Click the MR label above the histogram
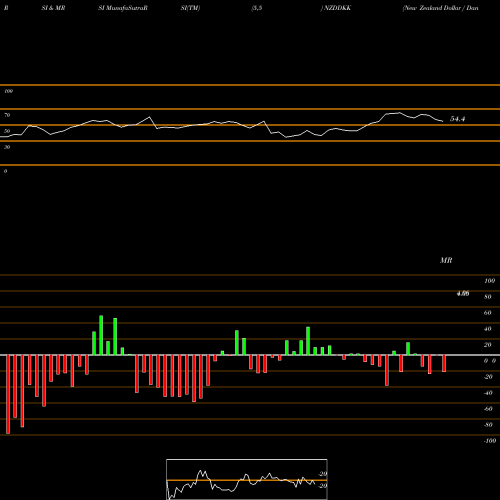 pos(446,260)
